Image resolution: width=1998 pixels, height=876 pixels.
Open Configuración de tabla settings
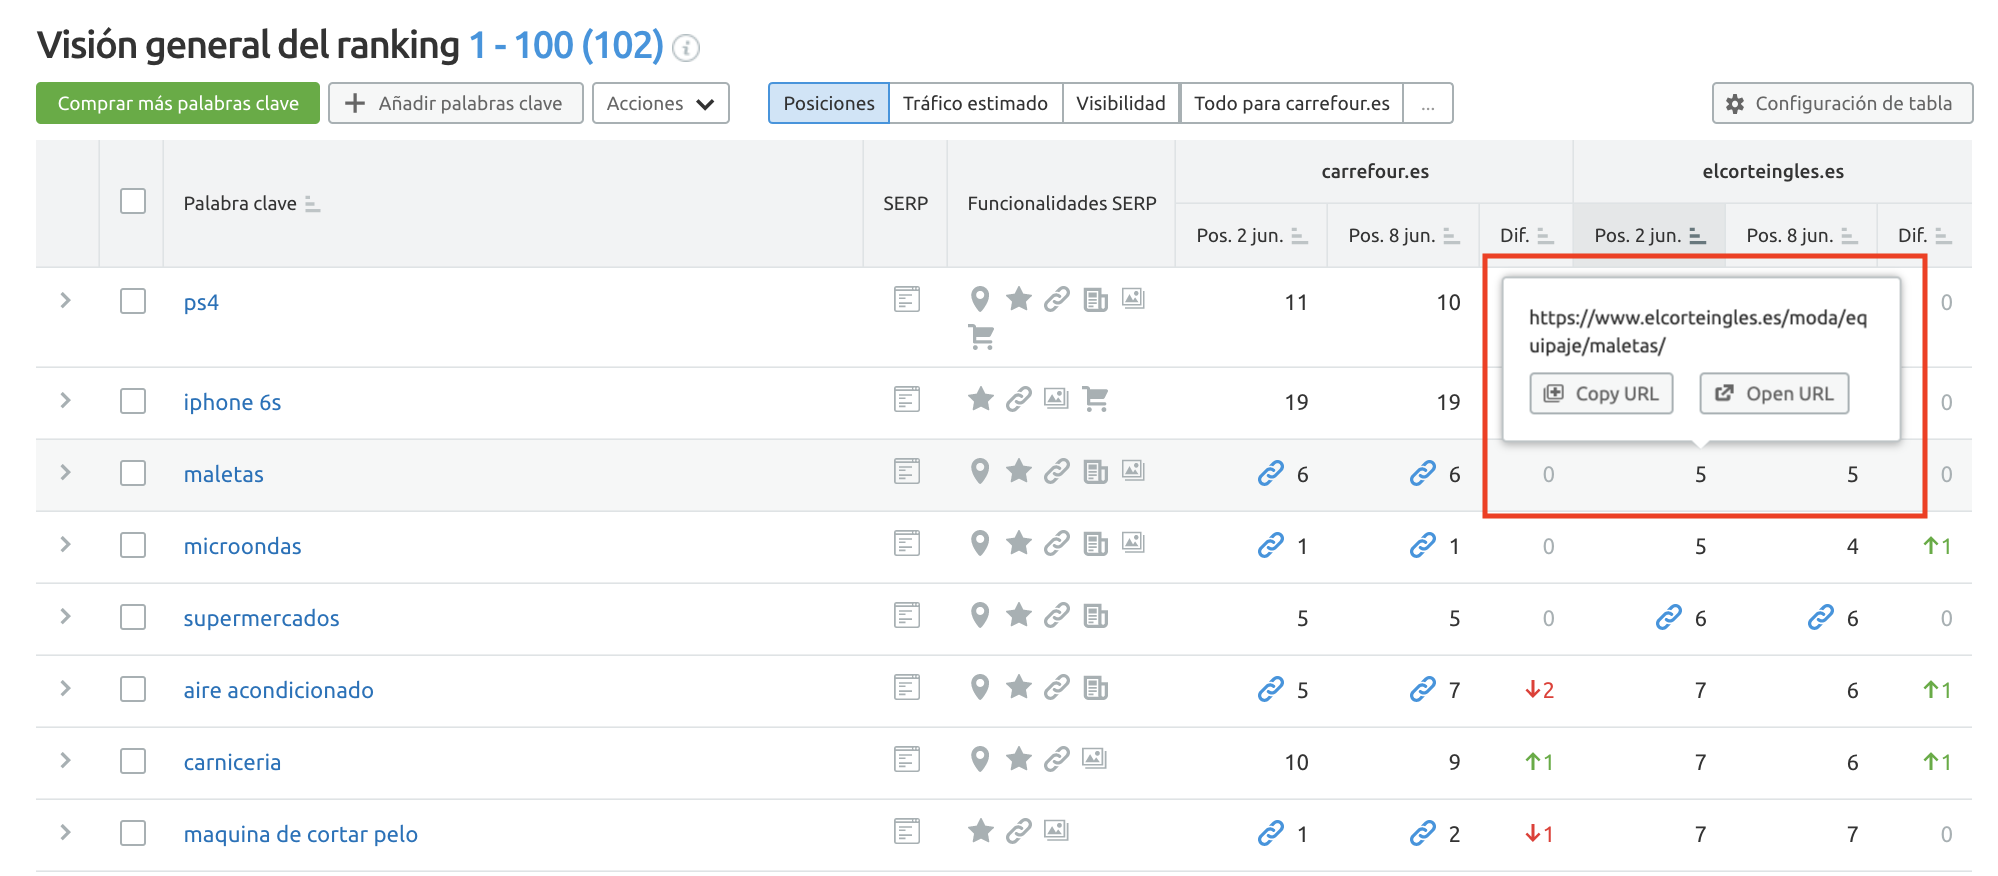click(1842, 103)
